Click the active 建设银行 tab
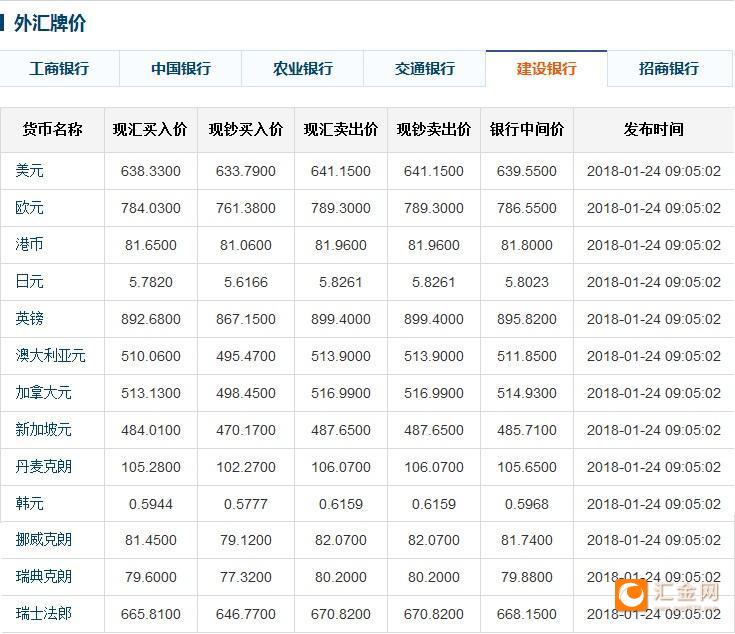This screenshot has width=735, height=634. tap(547, 69)
